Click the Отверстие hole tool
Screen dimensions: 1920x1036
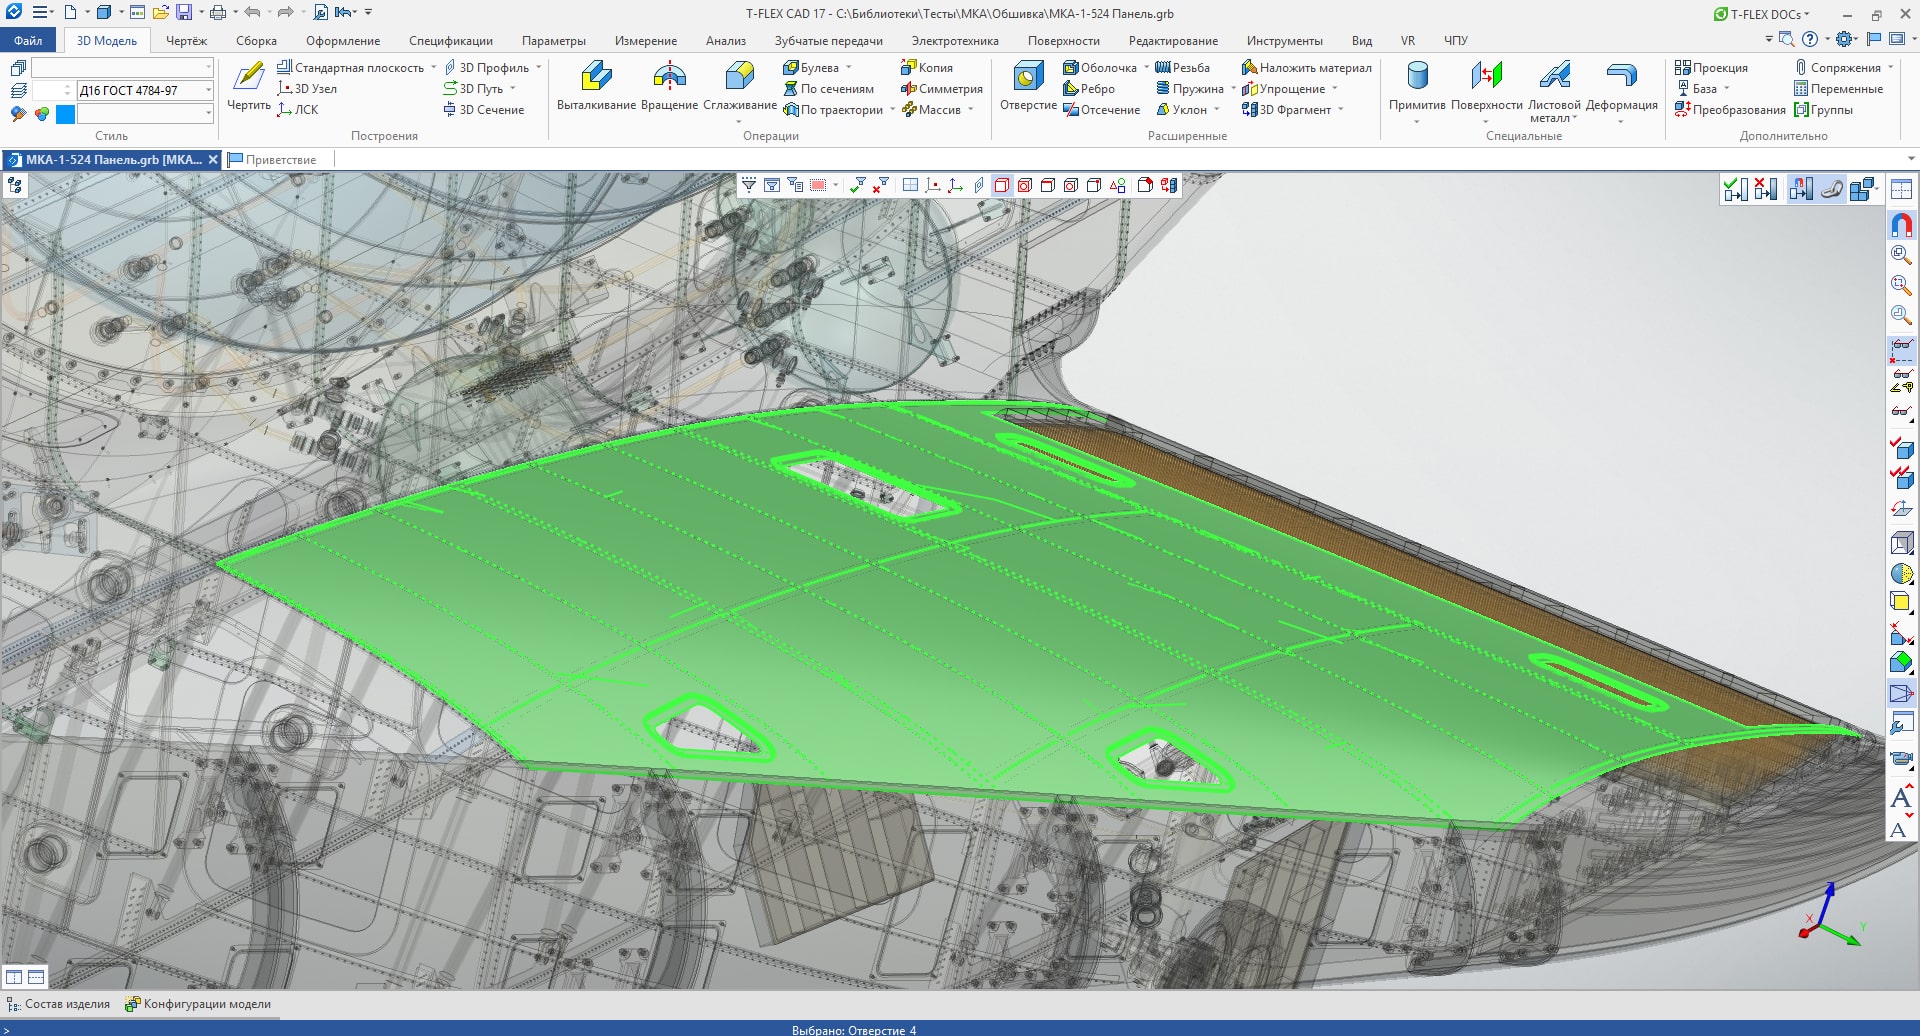[x=1028, y=85]
